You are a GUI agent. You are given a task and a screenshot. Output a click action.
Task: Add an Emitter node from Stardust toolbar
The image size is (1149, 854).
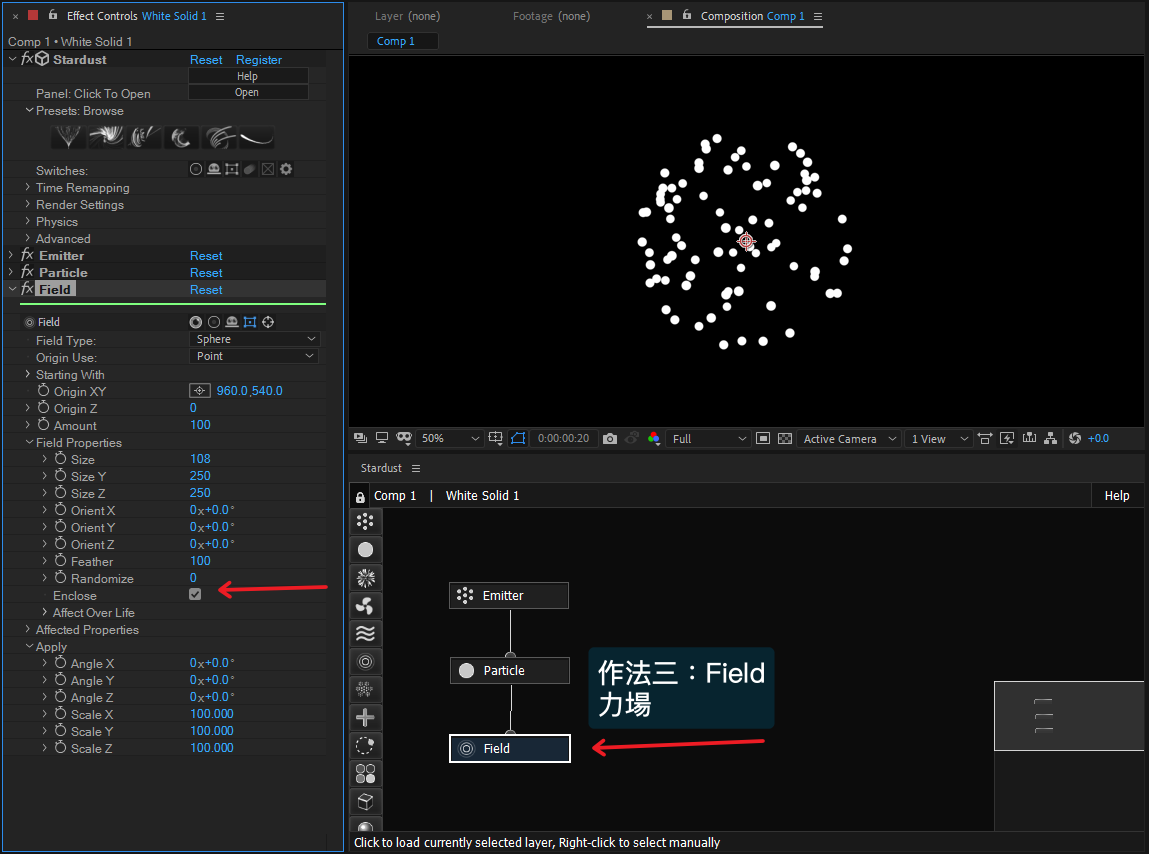pyautogui.click(x=365, y=521)
